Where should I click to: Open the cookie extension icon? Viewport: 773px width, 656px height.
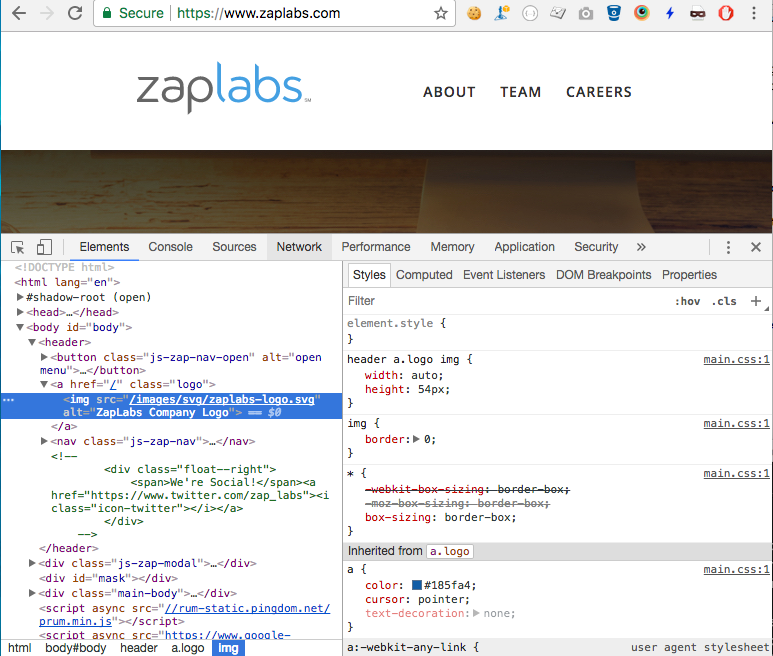tap(474, 13)
